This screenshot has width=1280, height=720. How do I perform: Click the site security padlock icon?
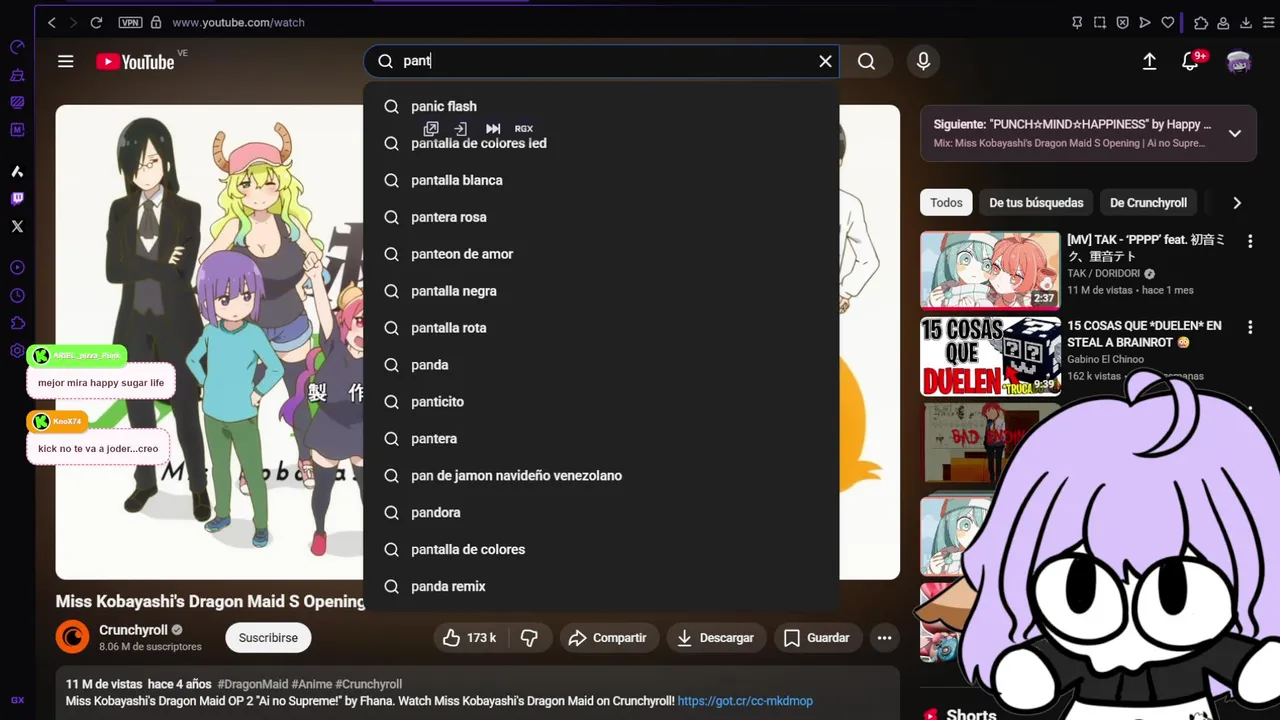click(x=155, y=22)
